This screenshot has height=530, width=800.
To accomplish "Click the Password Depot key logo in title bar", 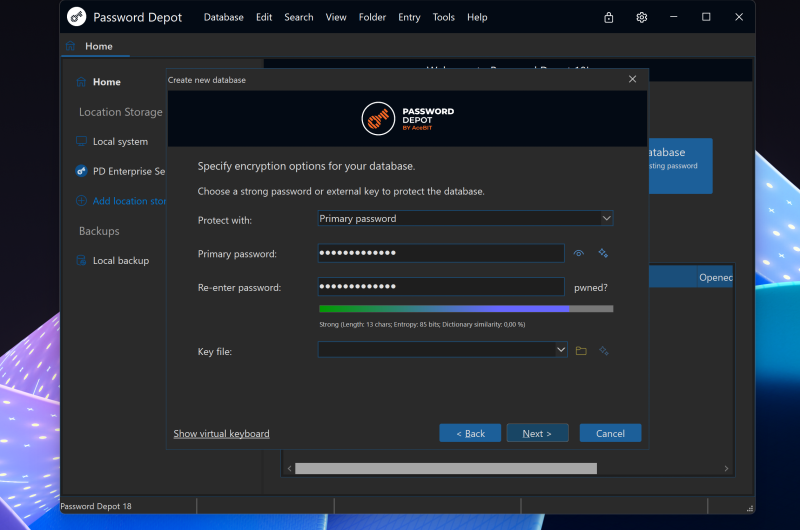I will pyautogui.click(x=77, y=17).
